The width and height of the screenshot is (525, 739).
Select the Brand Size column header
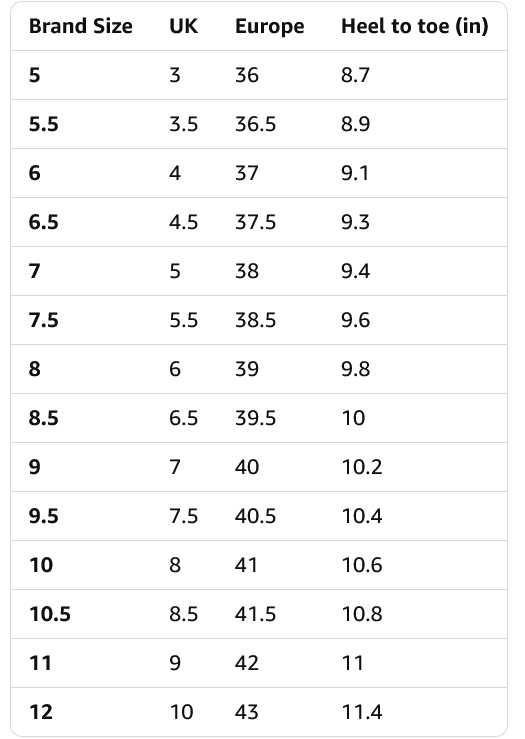[x=81, y=26]
